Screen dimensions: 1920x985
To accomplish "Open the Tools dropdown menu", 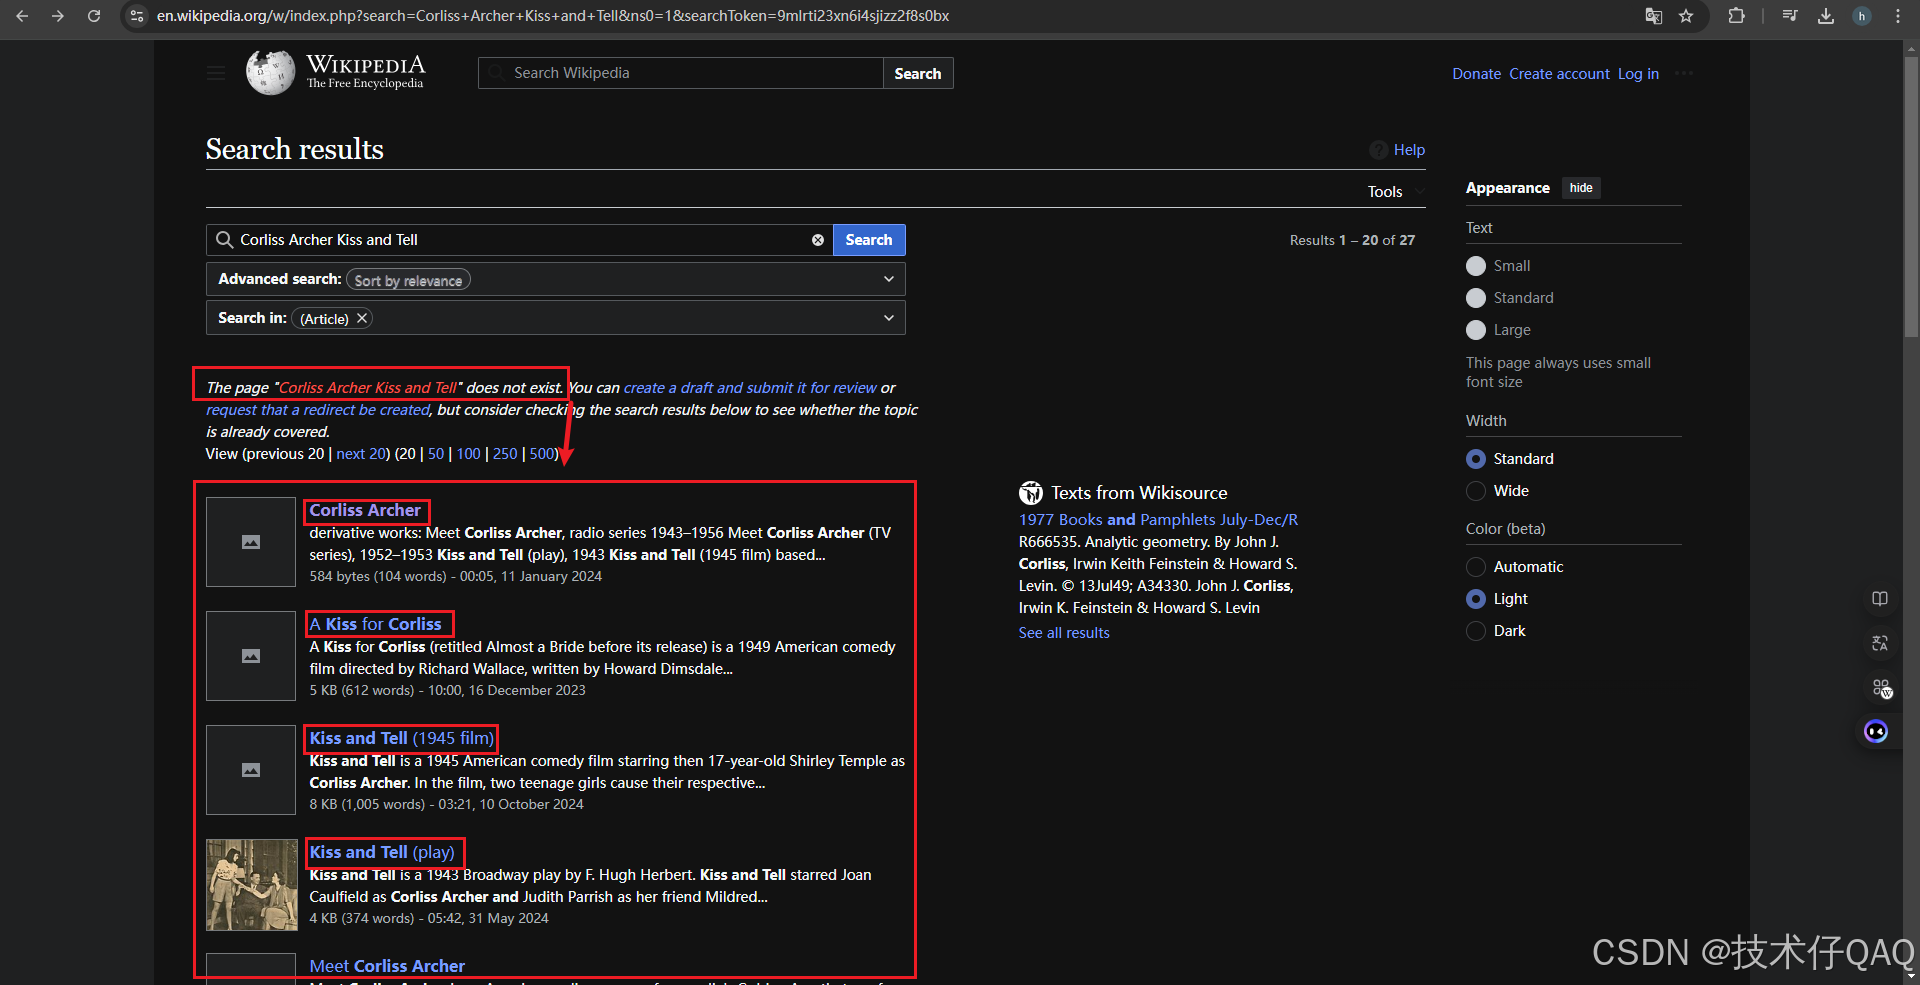I will pos(1396,192).
